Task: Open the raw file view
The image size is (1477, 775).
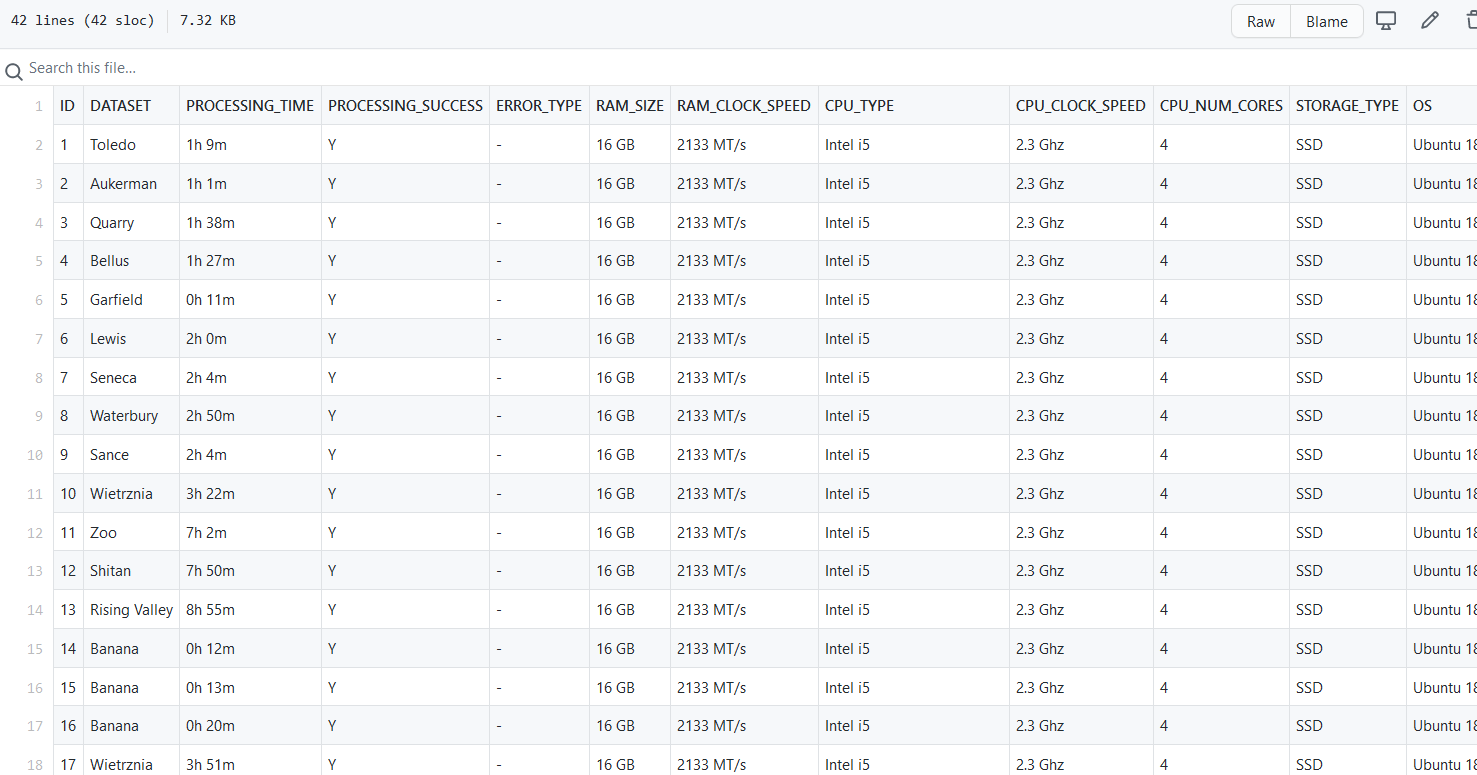Action: pos(1260,21)
